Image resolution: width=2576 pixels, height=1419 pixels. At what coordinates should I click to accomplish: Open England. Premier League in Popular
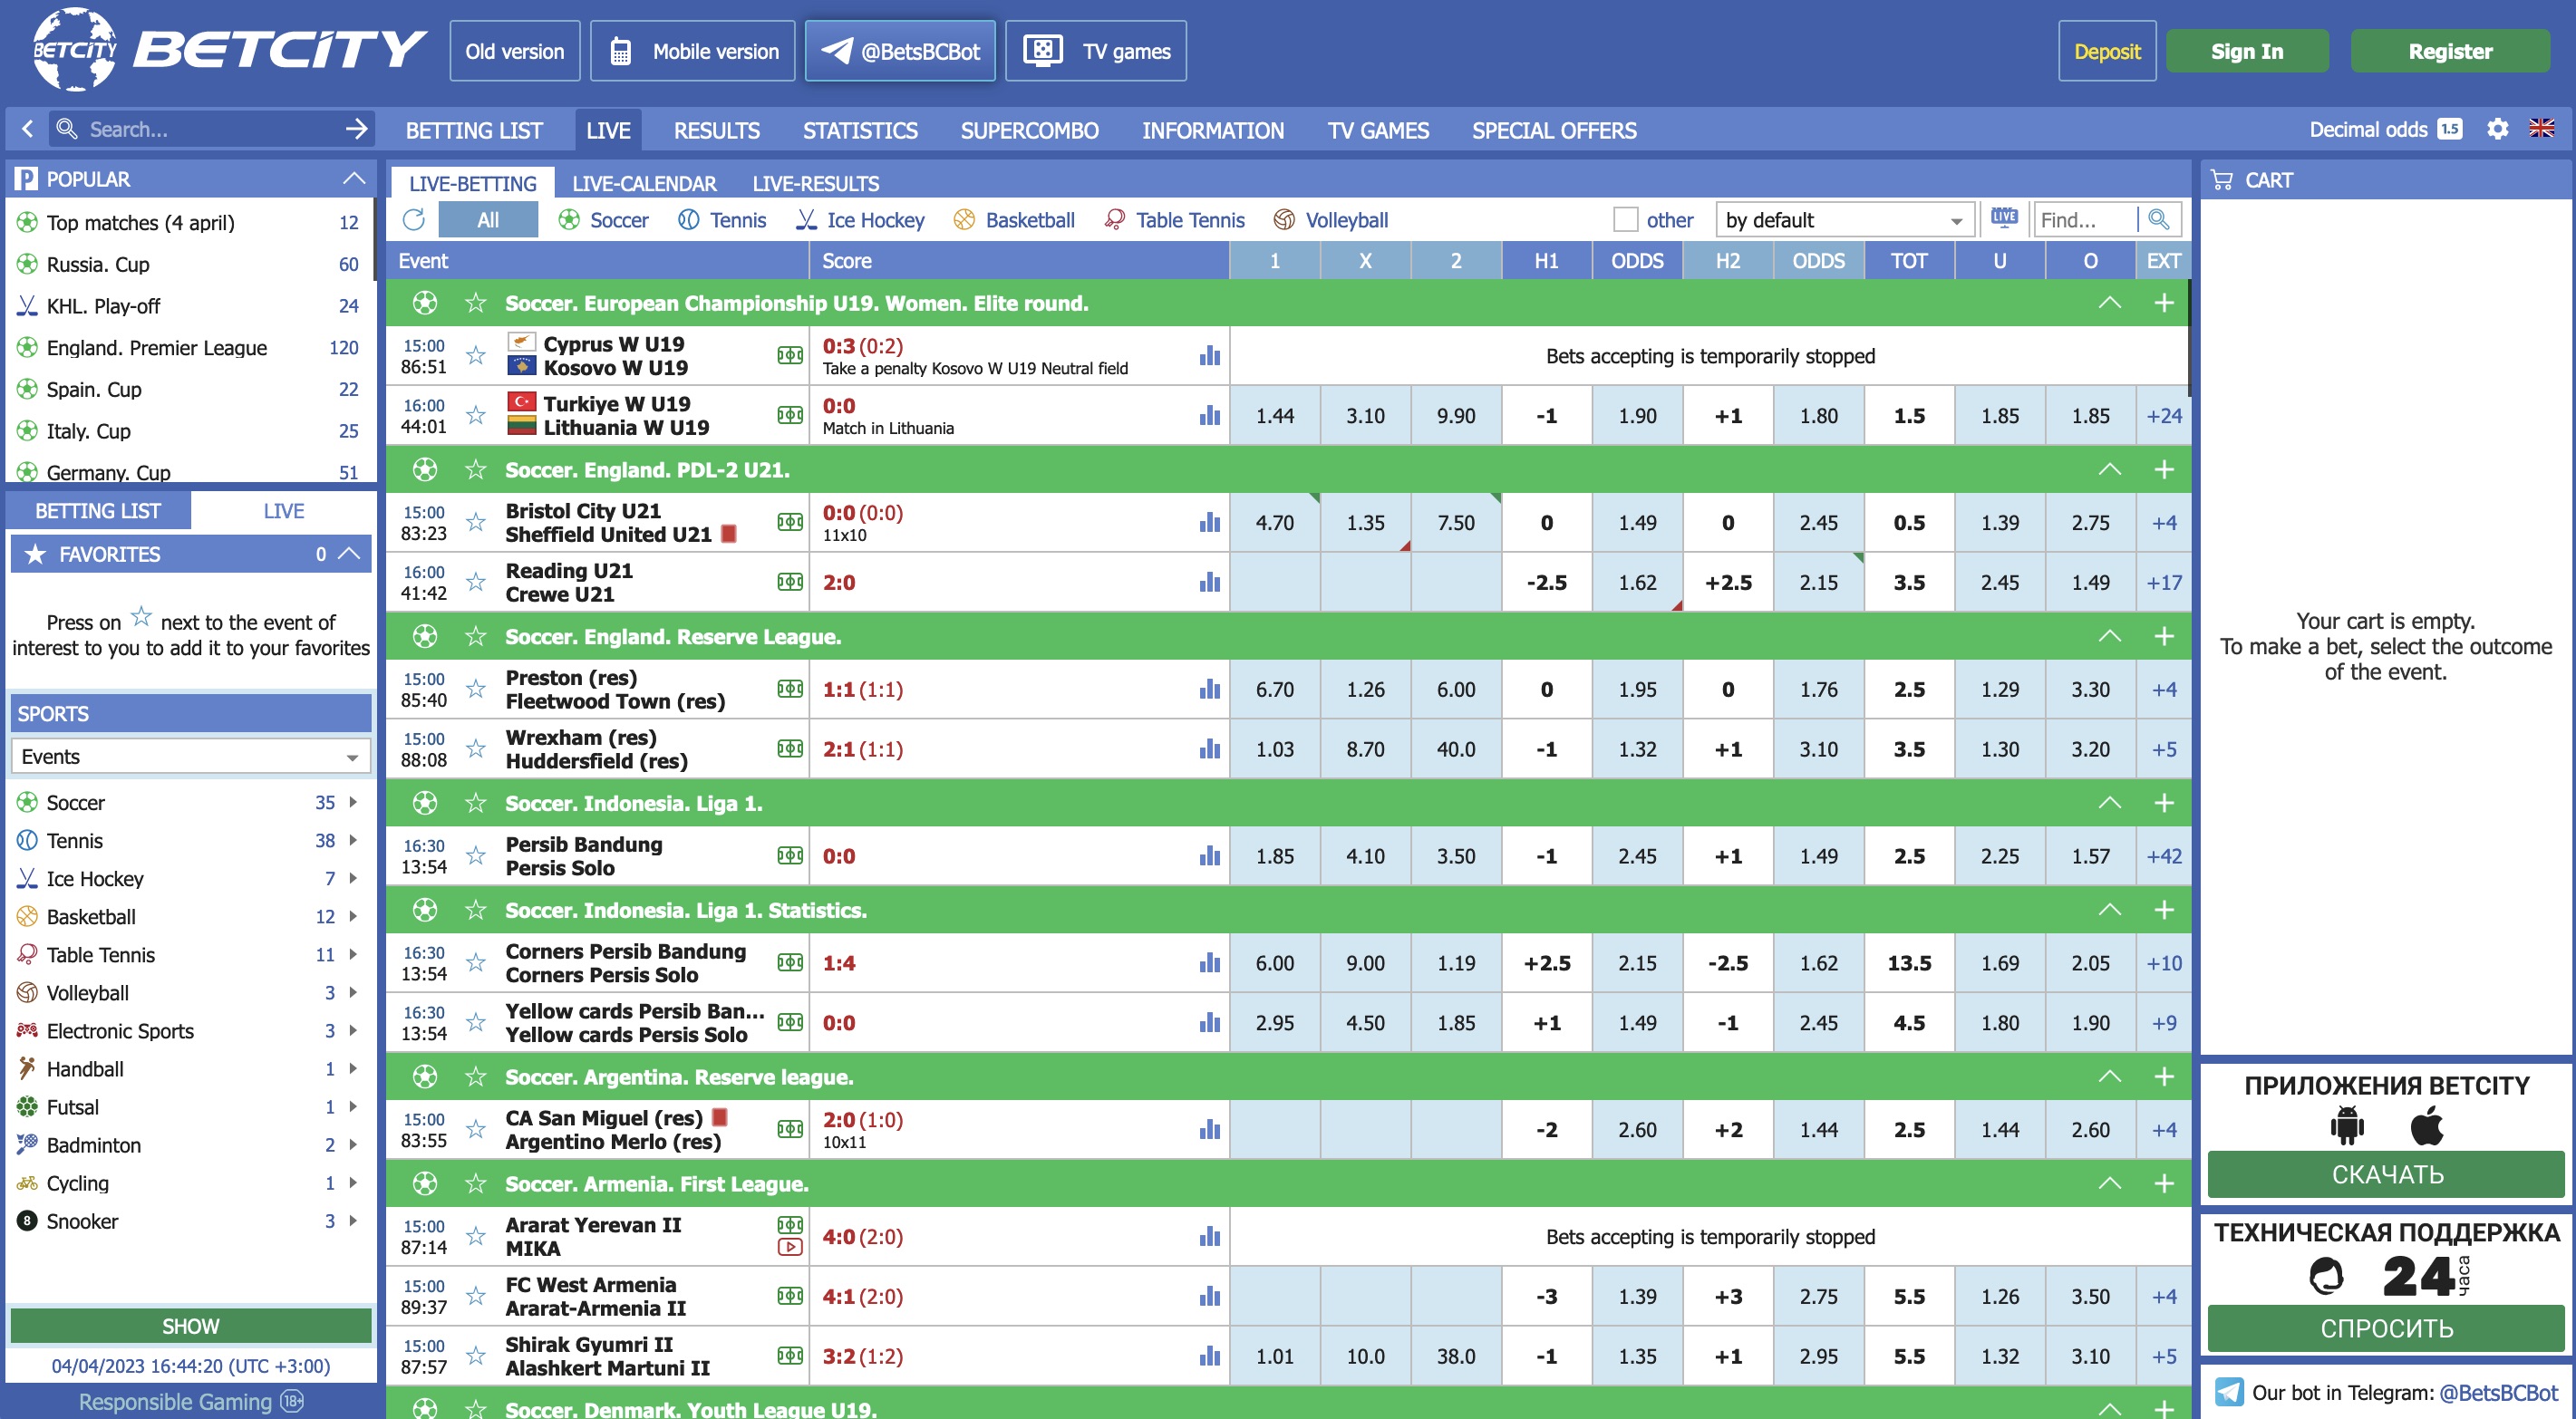156,347
